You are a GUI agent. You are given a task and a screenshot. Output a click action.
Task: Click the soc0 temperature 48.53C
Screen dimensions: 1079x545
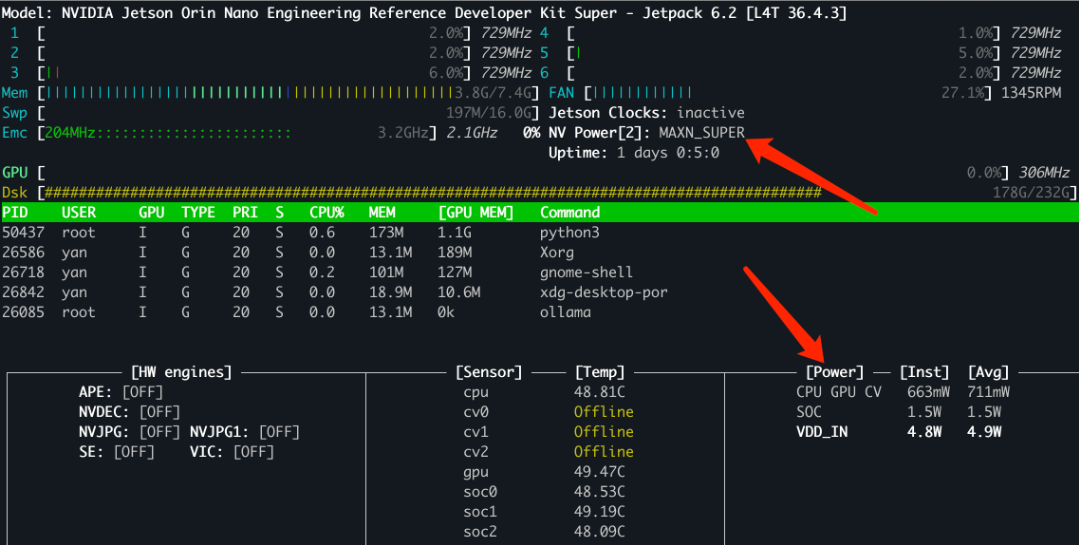point(599,492)
